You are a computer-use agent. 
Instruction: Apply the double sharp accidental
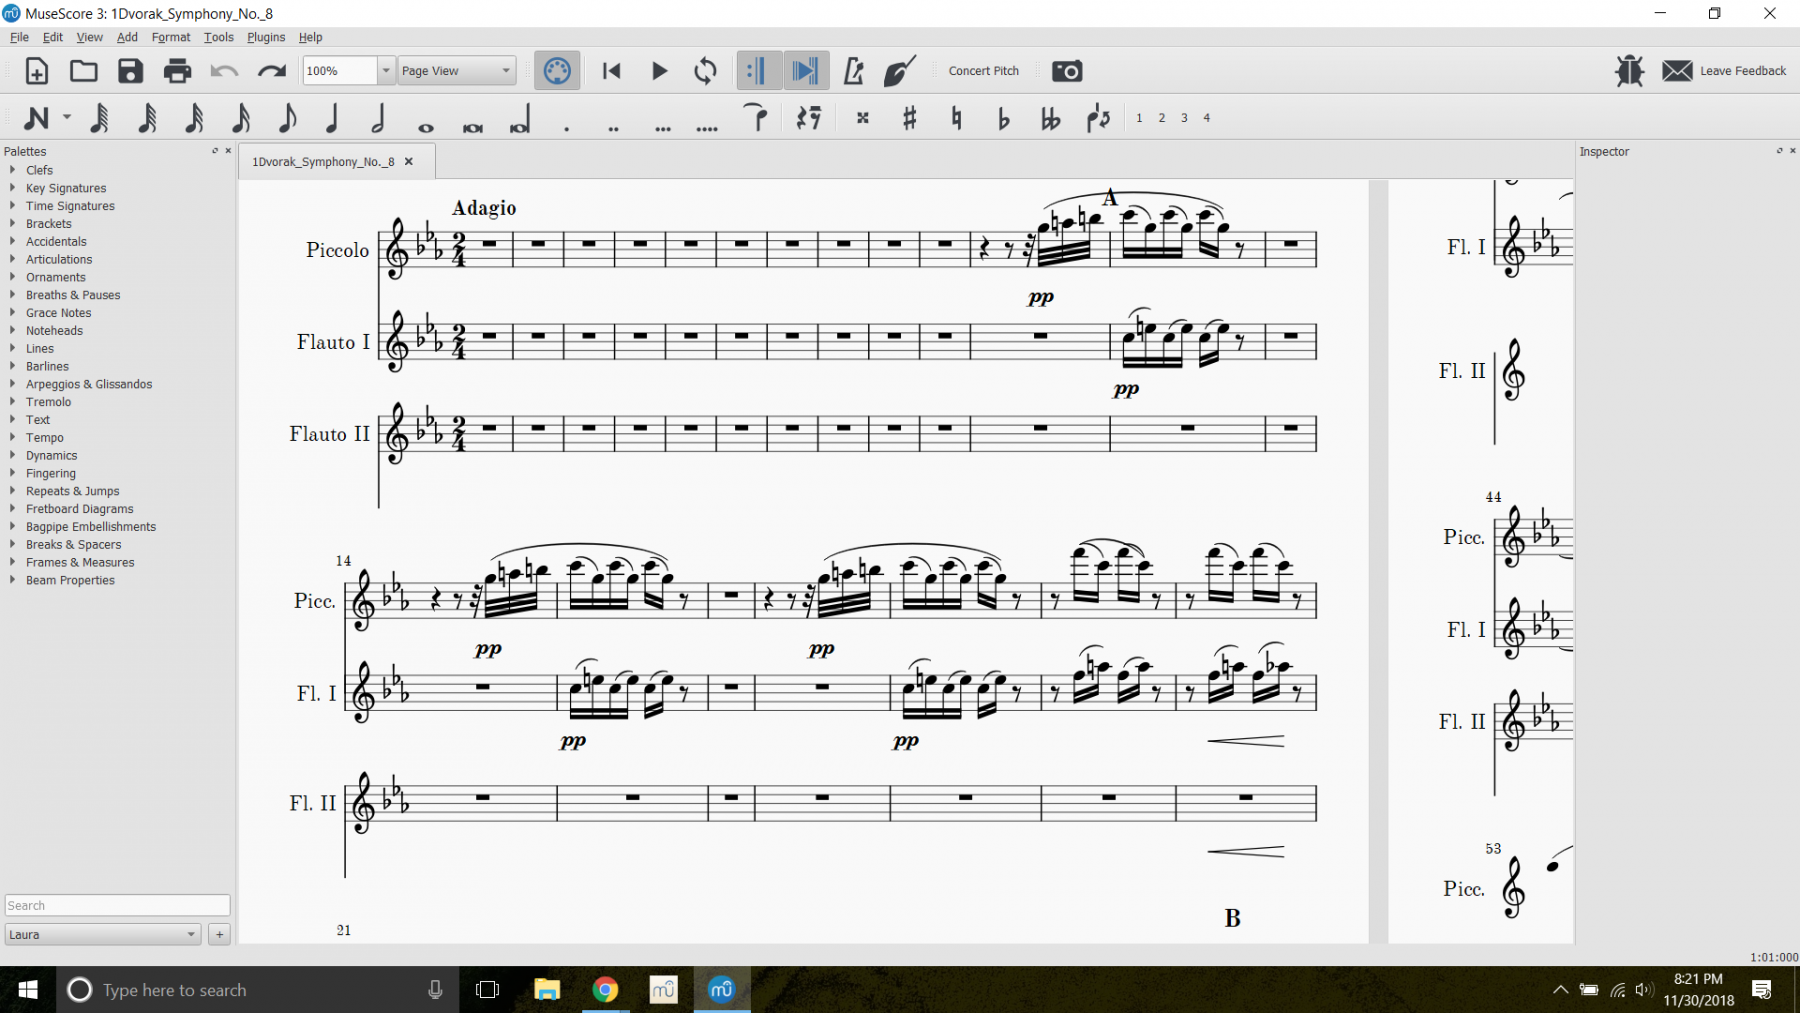pyautogui.click(x=863, y=118)
